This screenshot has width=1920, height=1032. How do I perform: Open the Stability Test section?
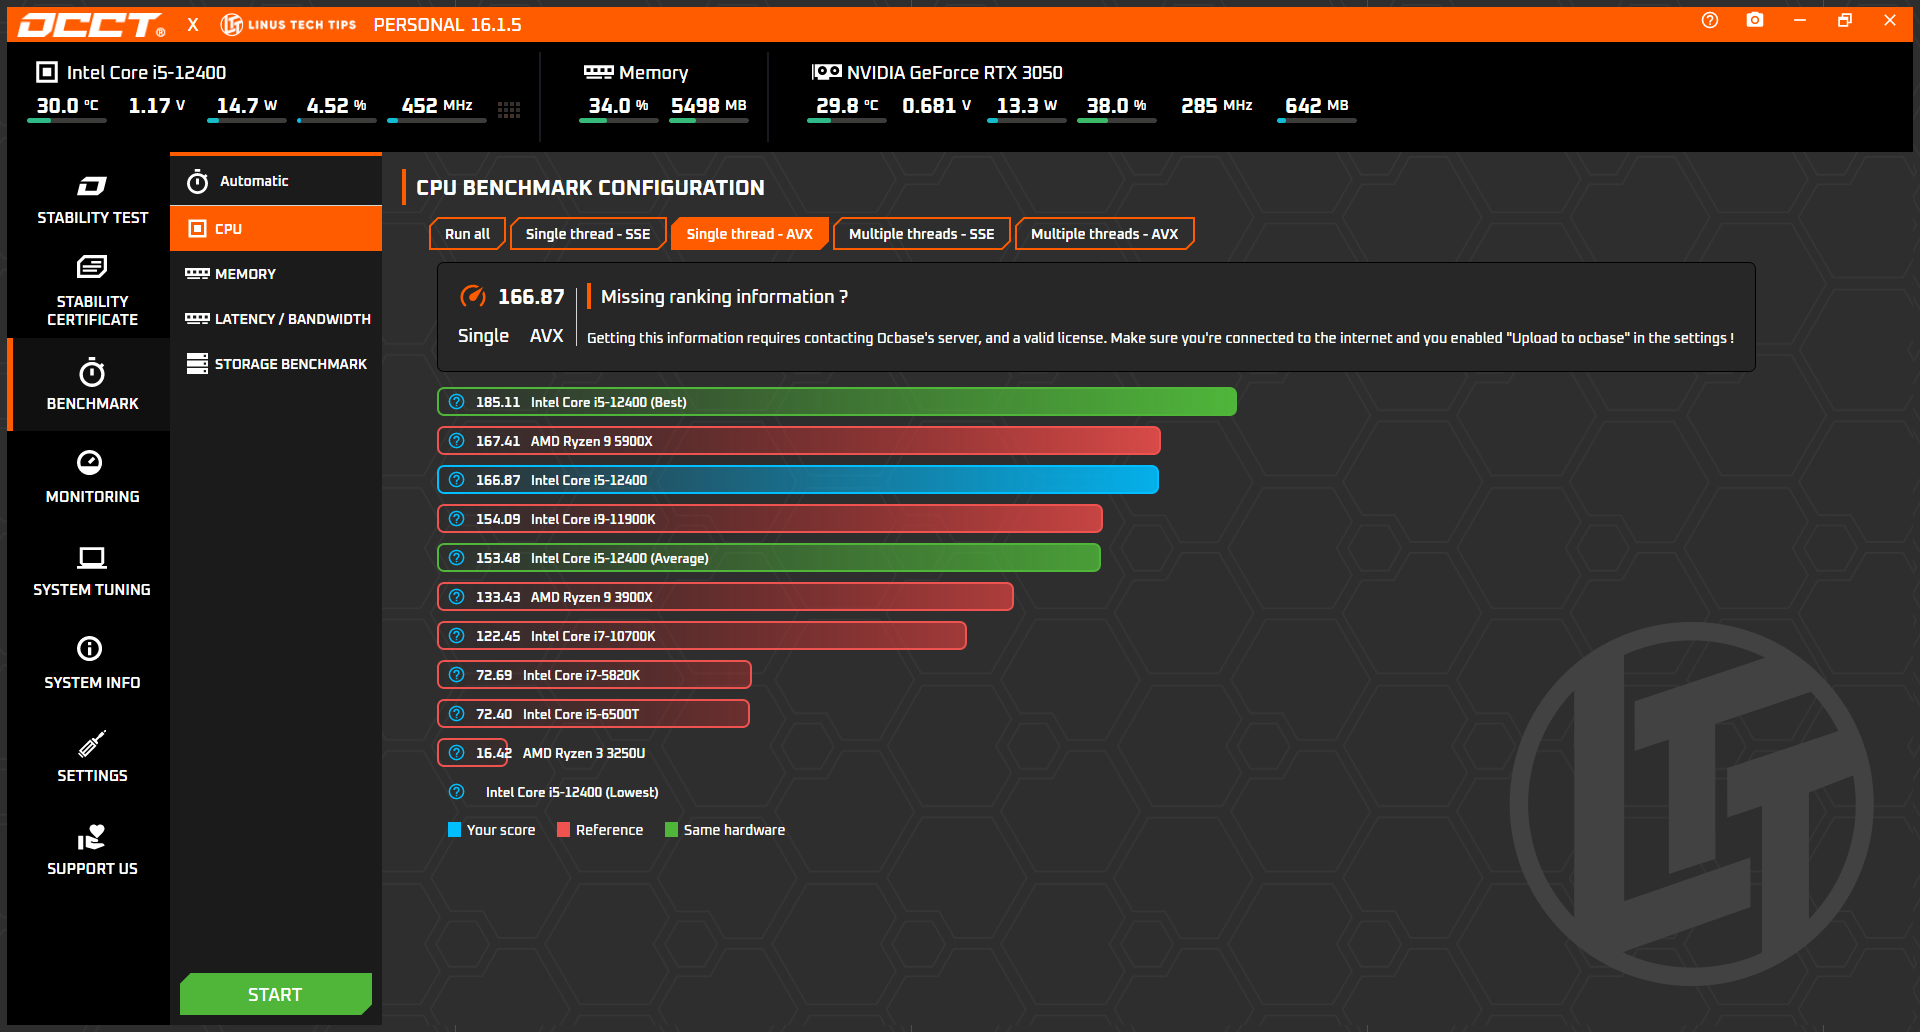point(92,200)
